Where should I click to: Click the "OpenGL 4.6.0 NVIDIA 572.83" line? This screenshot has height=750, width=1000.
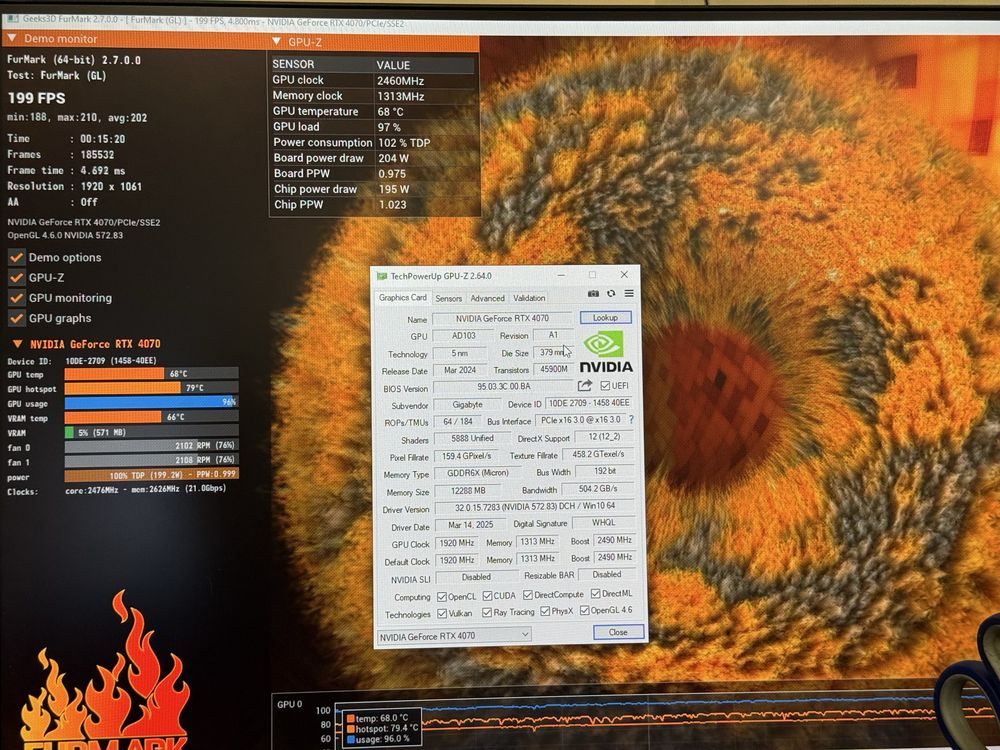click(65, 235)
